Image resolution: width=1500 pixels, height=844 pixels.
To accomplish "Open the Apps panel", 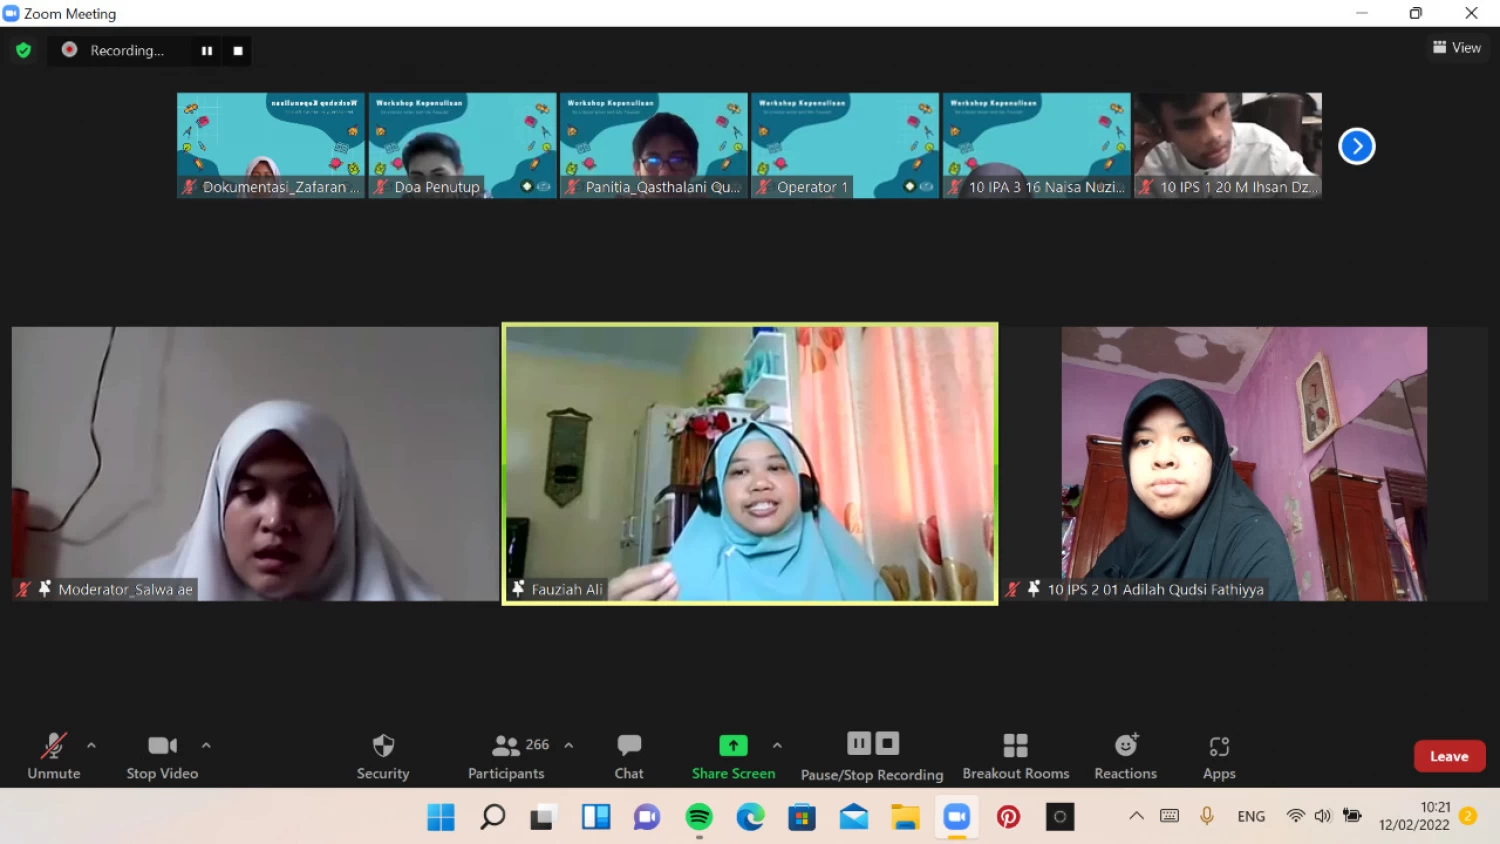I will [1219, 756].
